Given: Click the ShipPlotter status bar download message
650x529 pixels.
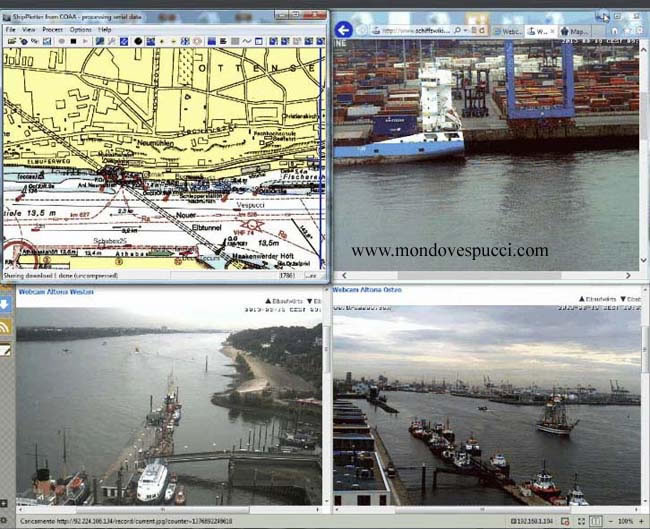Looking at the screenshot, I should [x=61, y=275].
